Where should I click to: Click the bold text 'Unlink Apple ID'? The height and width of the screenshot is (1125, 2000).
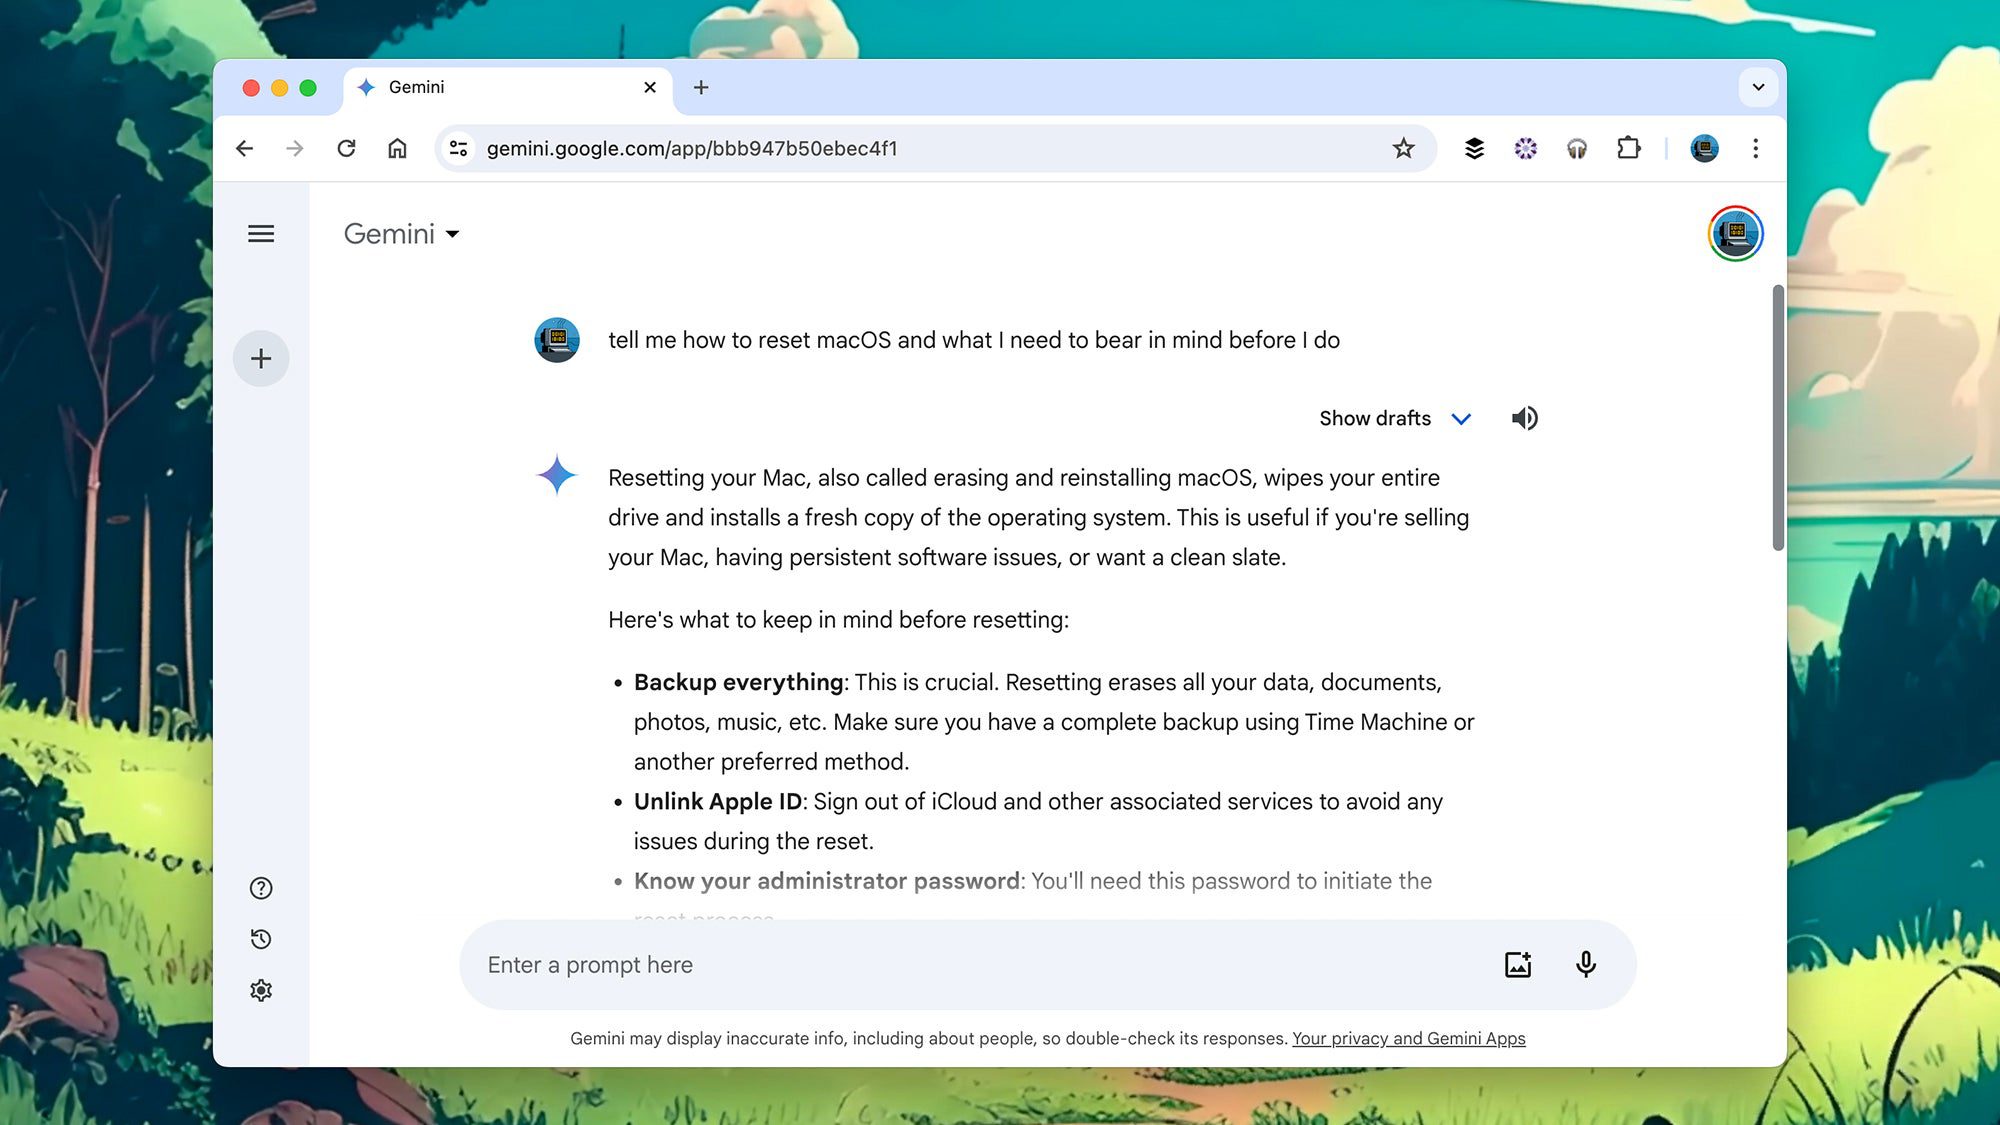tap(718, 801)
